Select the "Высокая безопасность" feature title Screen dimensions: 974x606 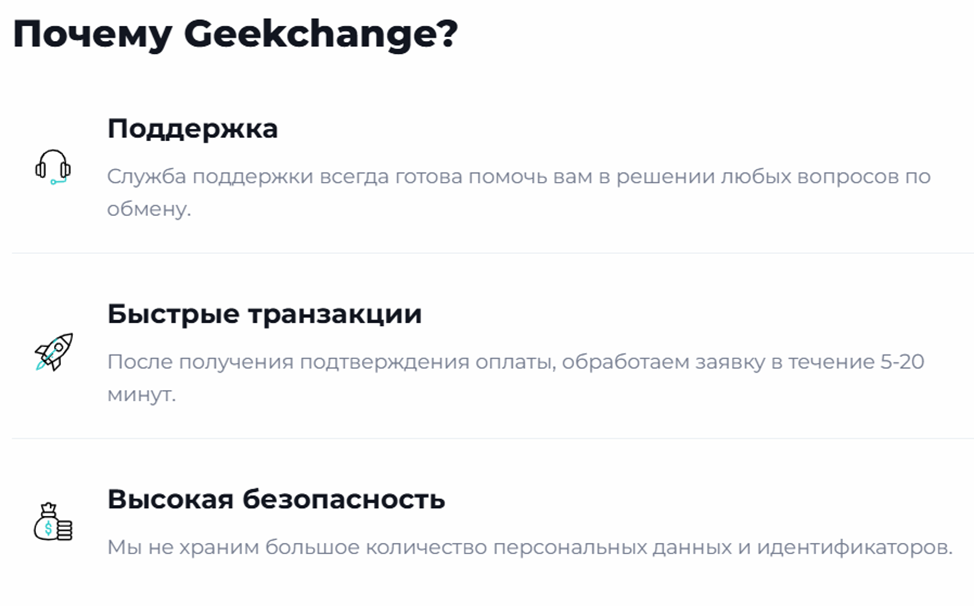276,499
